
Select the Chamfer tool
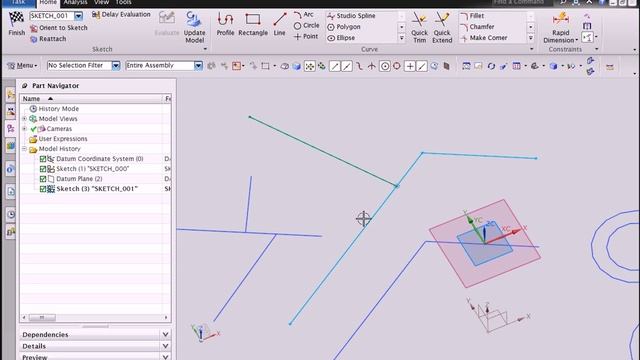tap(477, 27)
